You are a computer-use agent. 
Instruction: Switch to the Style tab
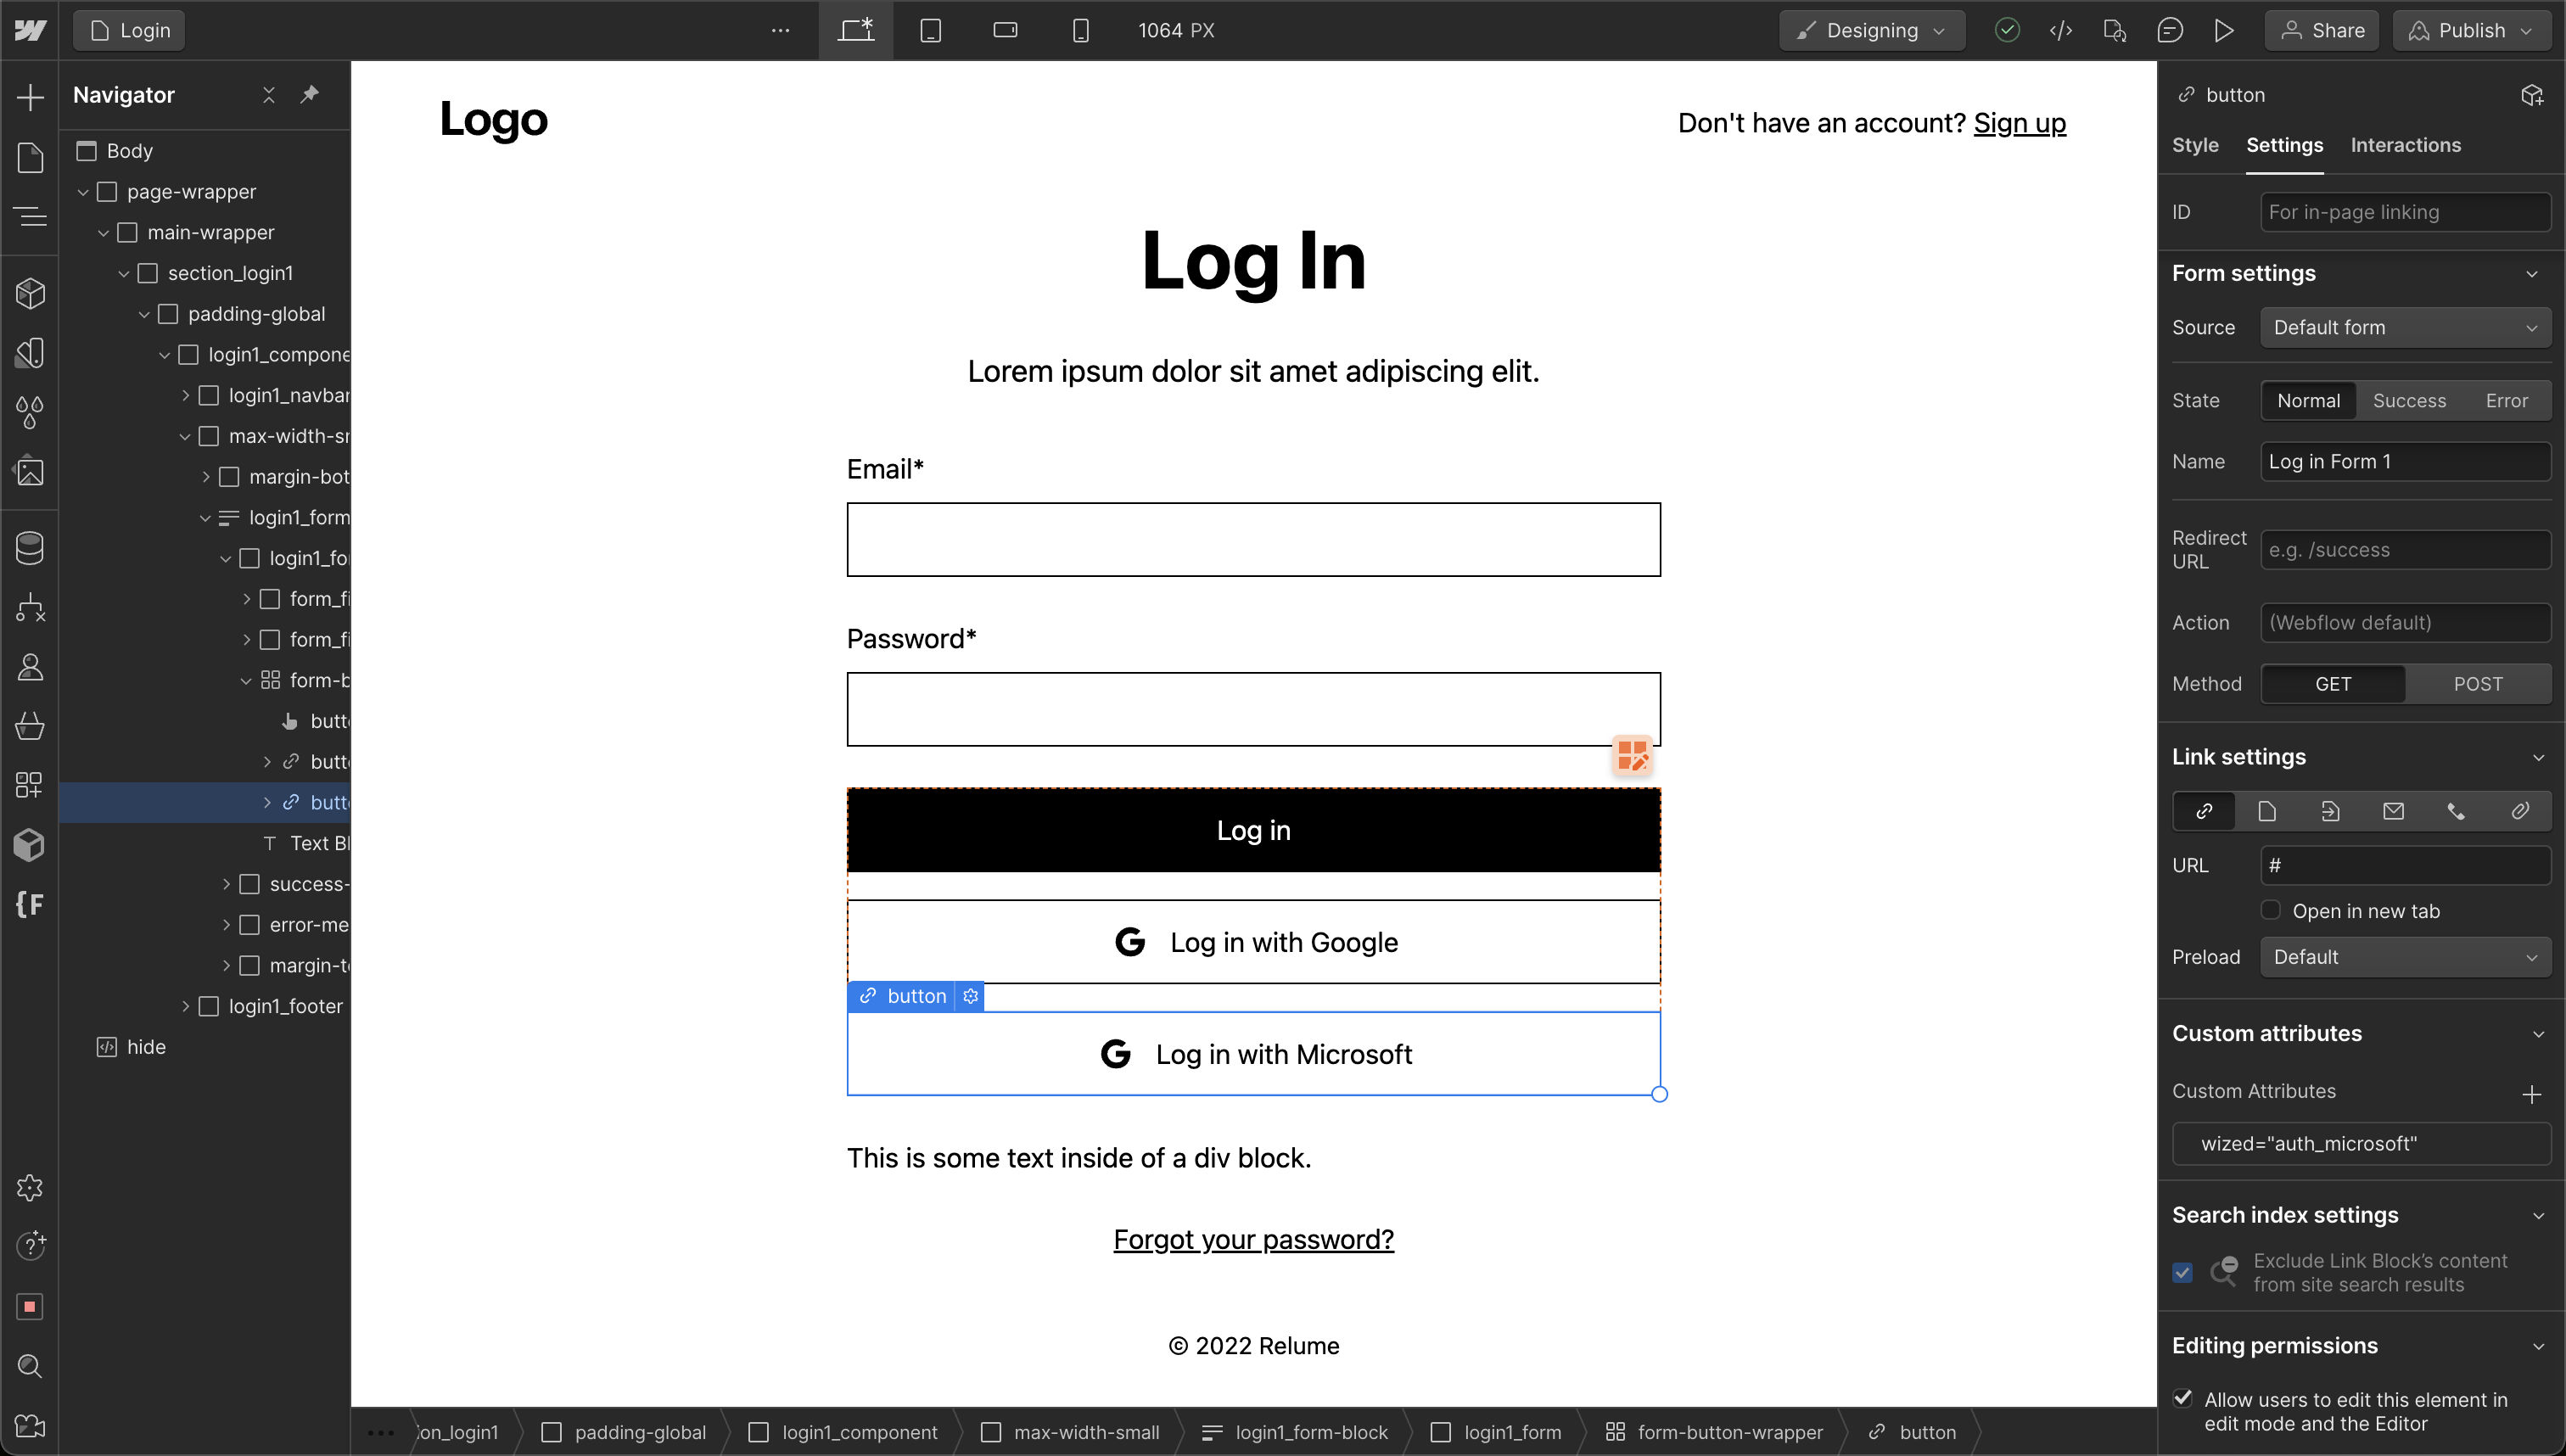coord(2195,145)
